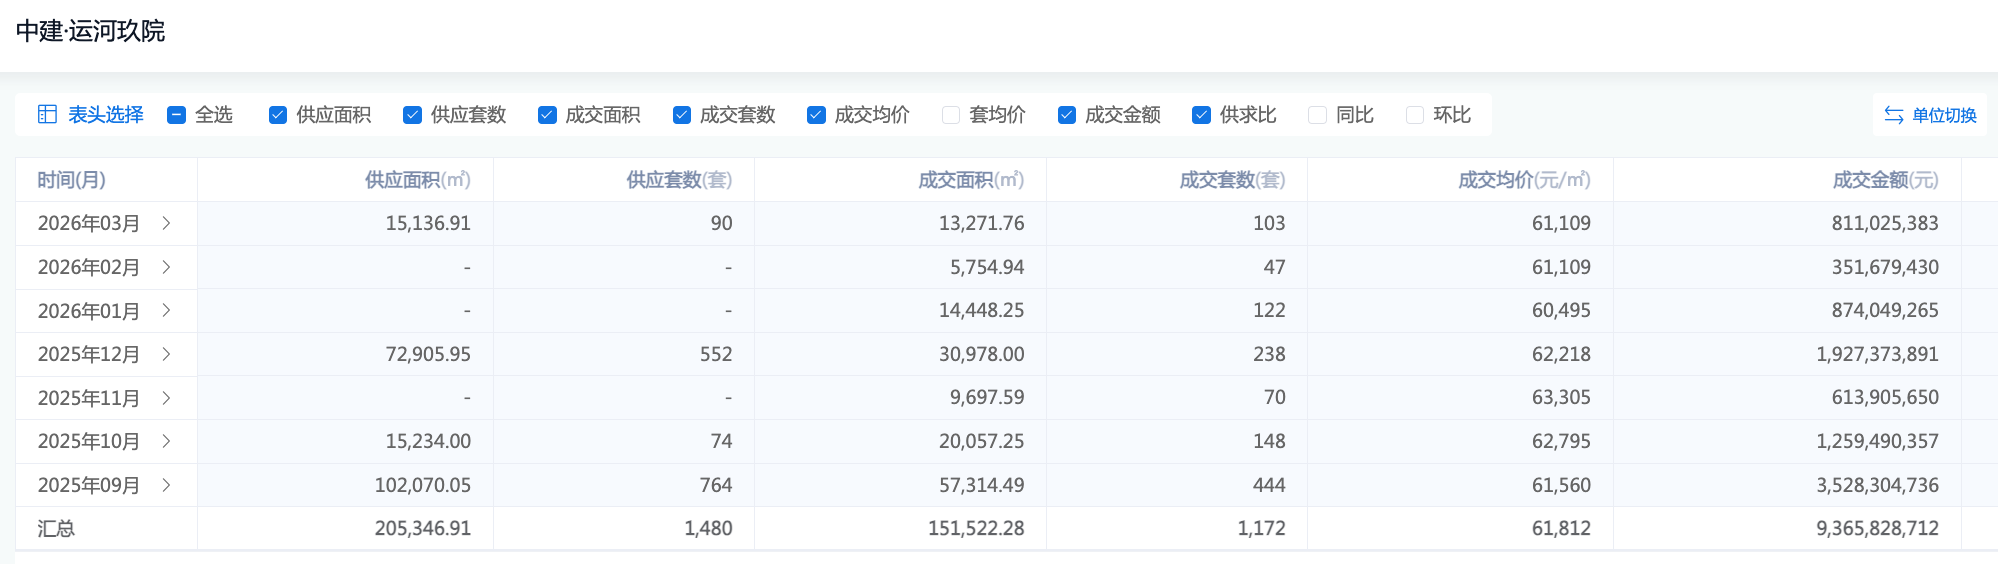Image resolution: width=1998 pixels, height=564 pixels.
Task: Click the 时间(月) column header
Action: click(72, 180)
